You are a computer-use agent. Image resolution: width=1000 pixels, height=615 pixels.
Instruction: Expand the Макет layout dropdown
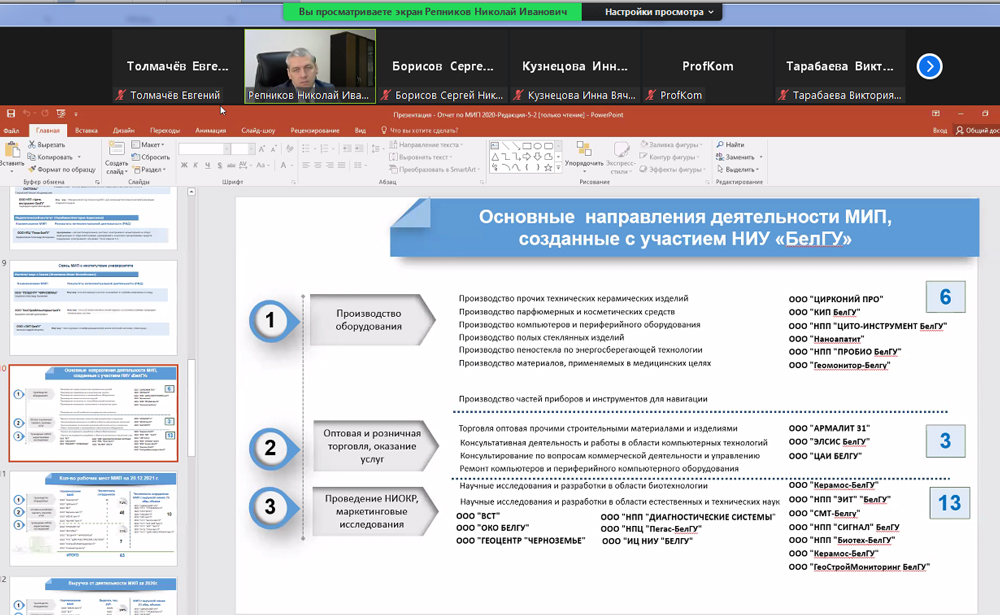coord(151,145)
